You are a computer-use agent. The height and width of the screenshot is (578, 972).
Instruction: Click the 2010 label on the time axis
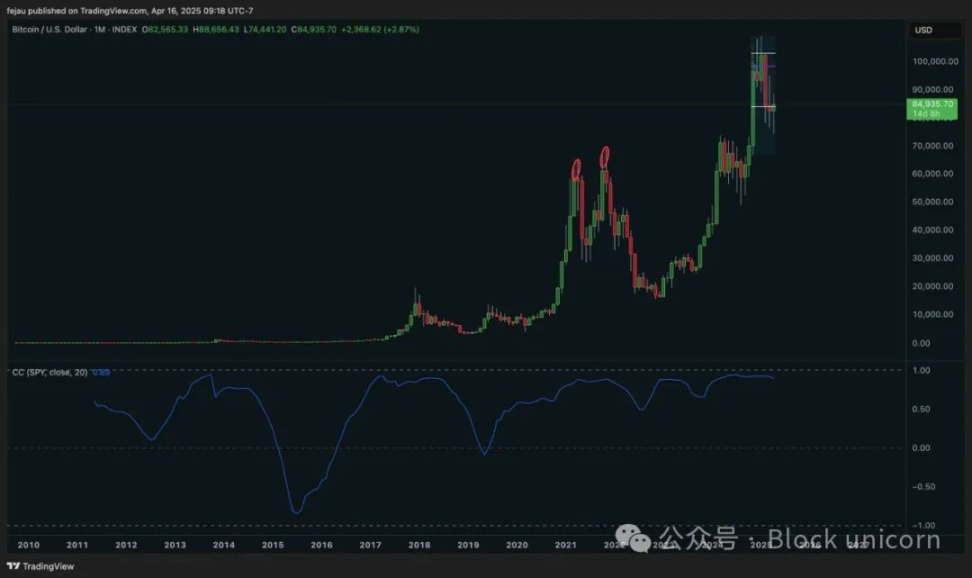point(29,544)
